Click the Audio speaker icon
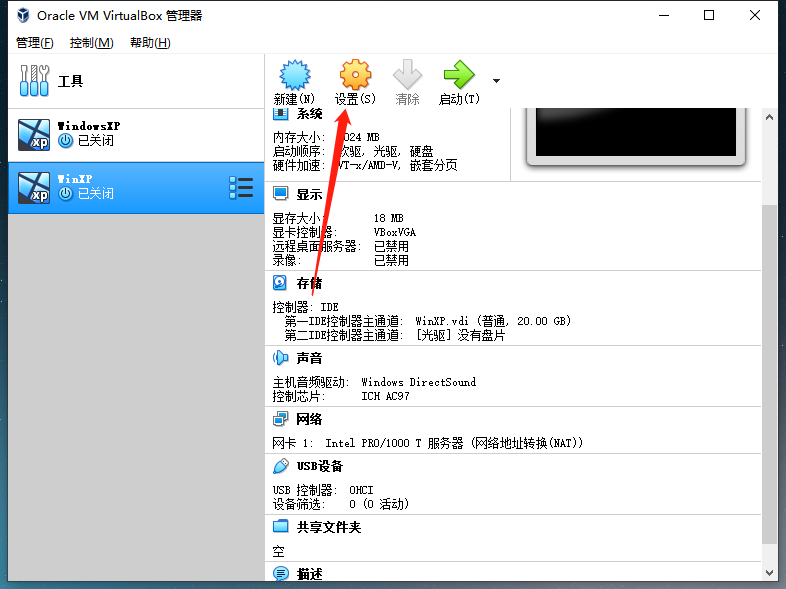Viewport: 786px width, 589px height. tap(281, 358)
